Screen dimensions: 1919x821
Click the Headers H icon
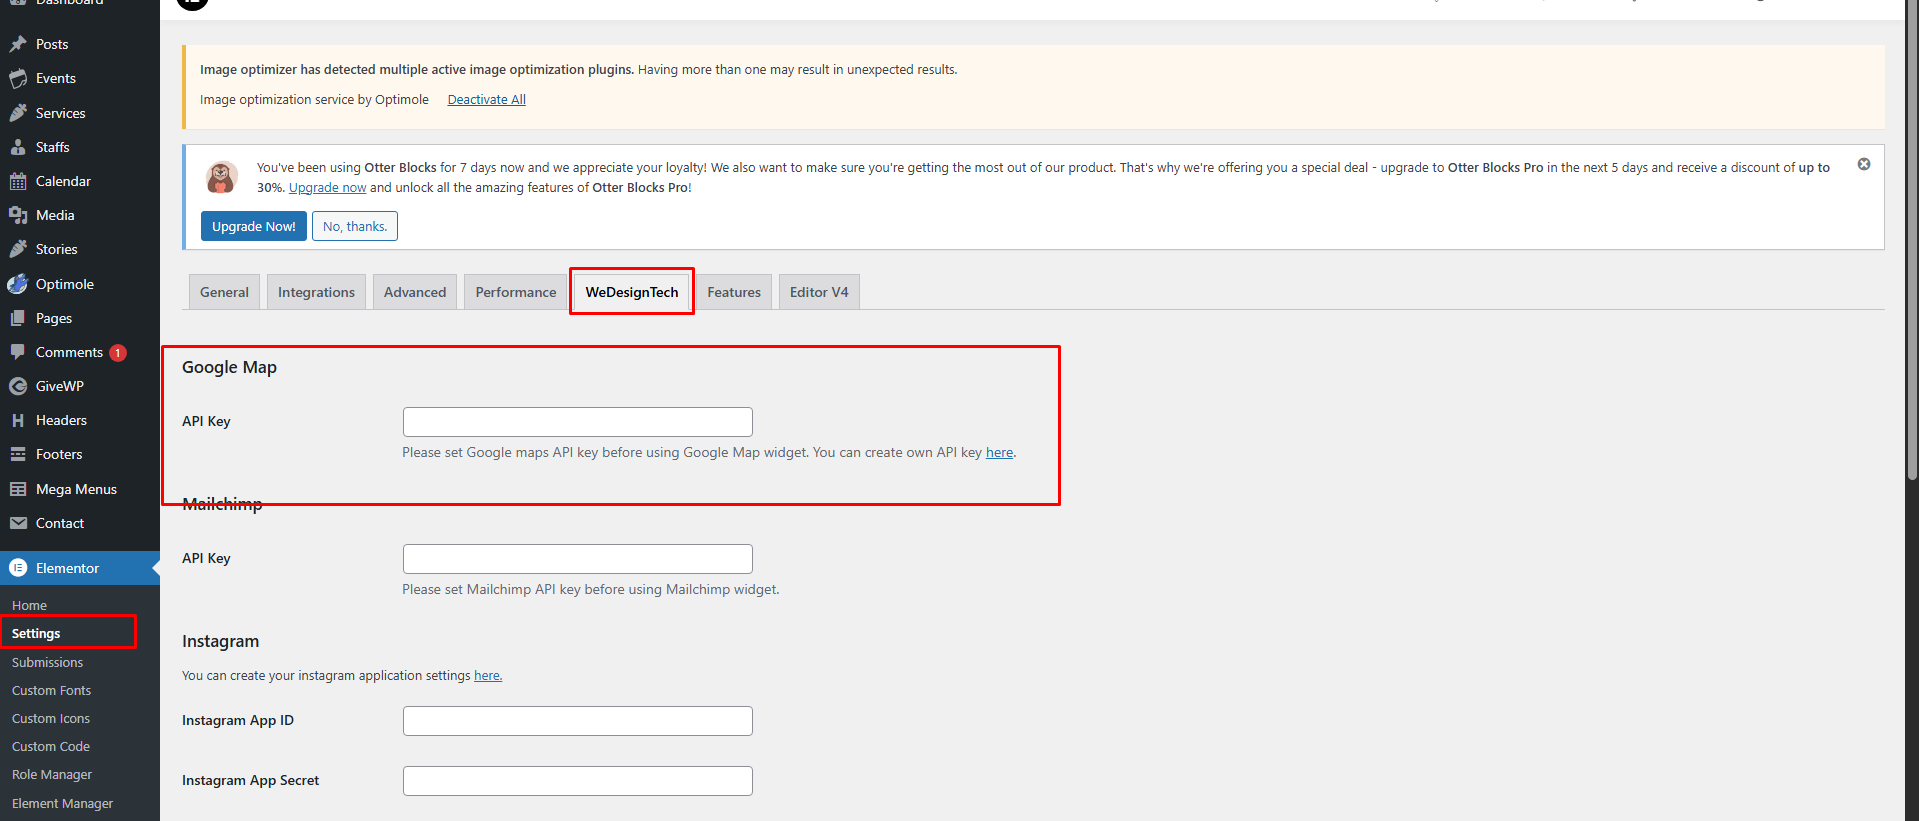click(x=18, y=420)
